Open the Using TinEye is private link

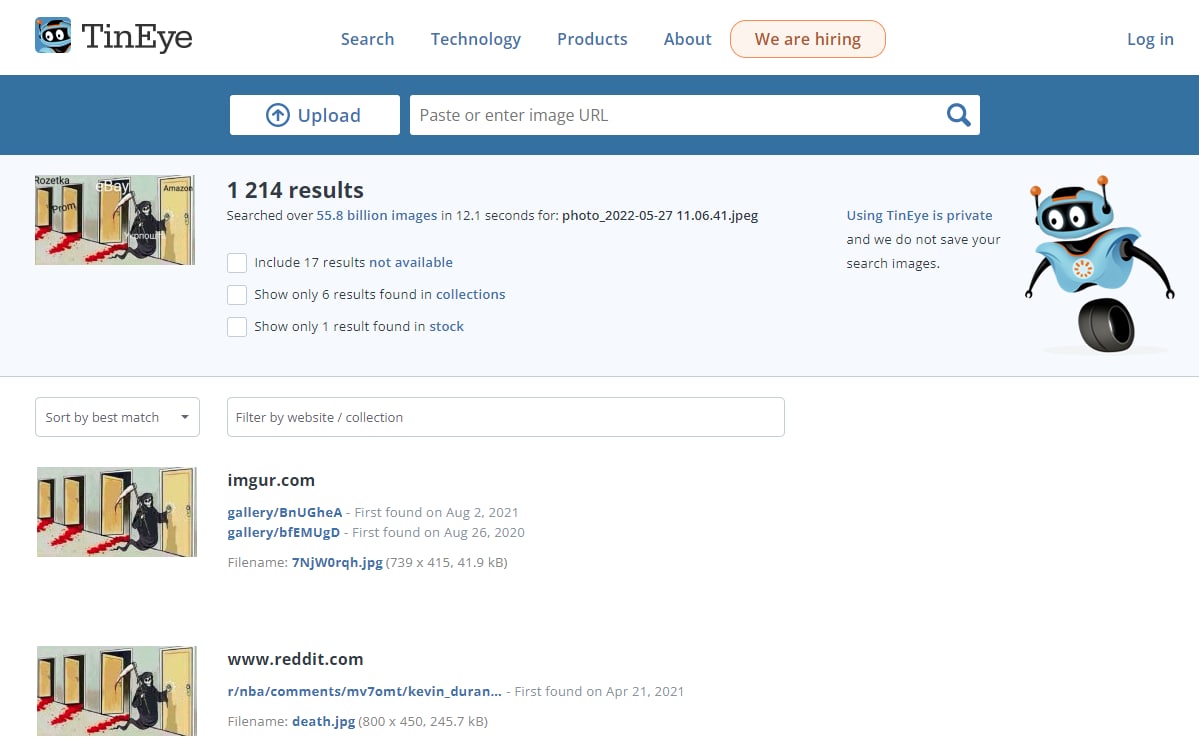click(x=919, y=216)
